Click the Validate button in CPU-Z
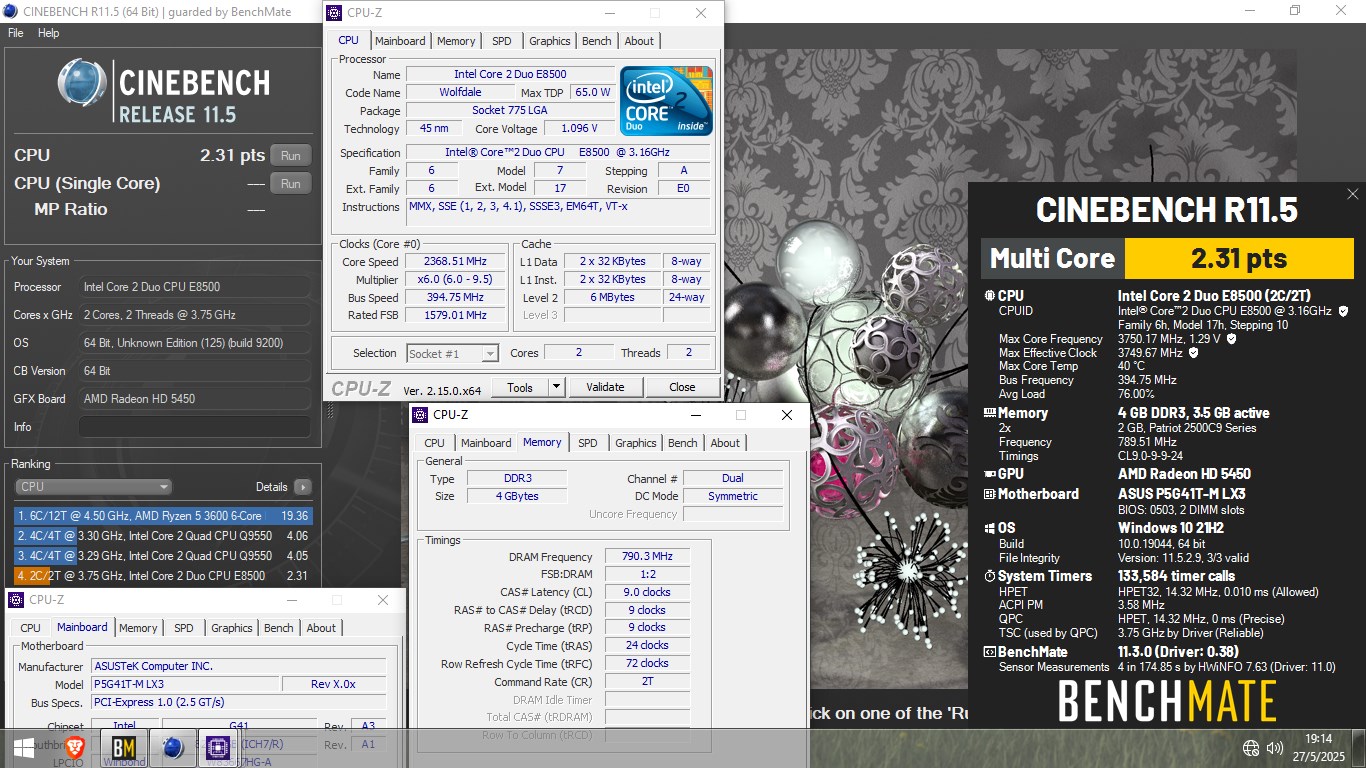The height and width of the screenshot is (768, 1366). tap(605, 387)
